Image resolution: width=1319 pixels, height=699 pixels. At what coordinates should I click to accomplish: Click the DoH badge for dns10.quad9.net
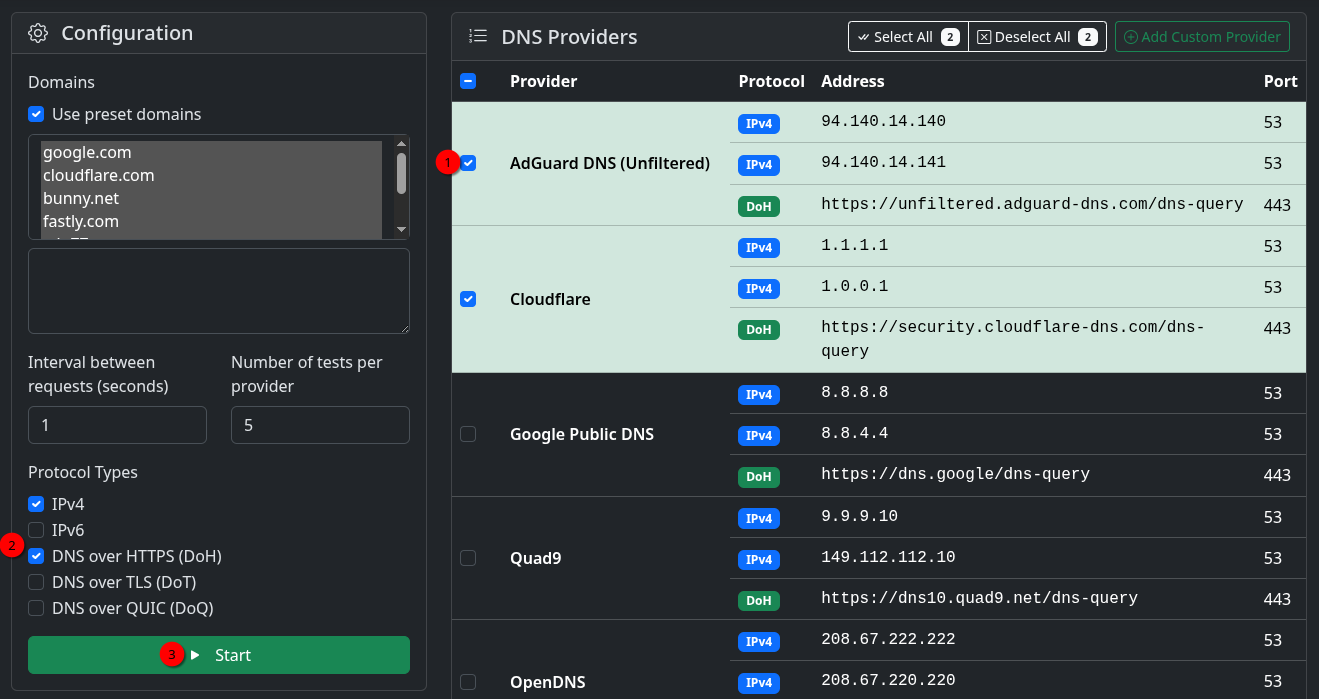pos(759,600)
